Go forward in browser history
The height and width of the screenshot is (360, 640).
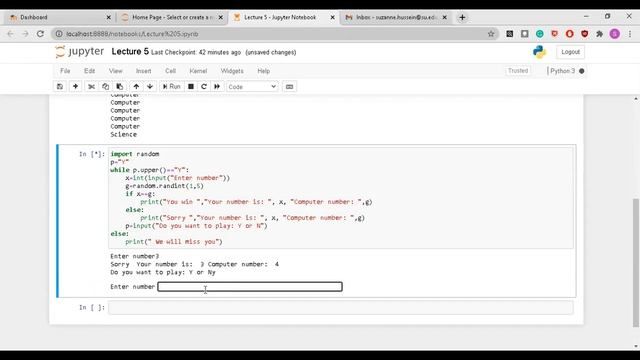tap(25, 34)
